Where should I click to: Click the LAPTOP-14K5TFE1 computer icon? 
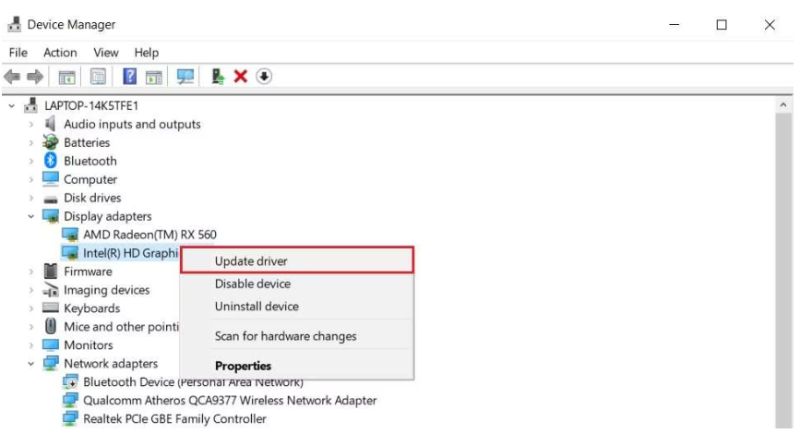(x=31, y=105)
